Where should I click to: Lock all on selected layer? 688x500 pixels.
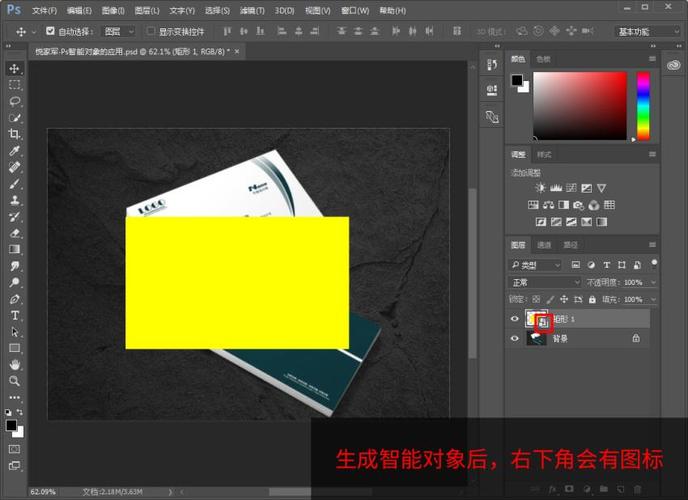coord(592,300)
